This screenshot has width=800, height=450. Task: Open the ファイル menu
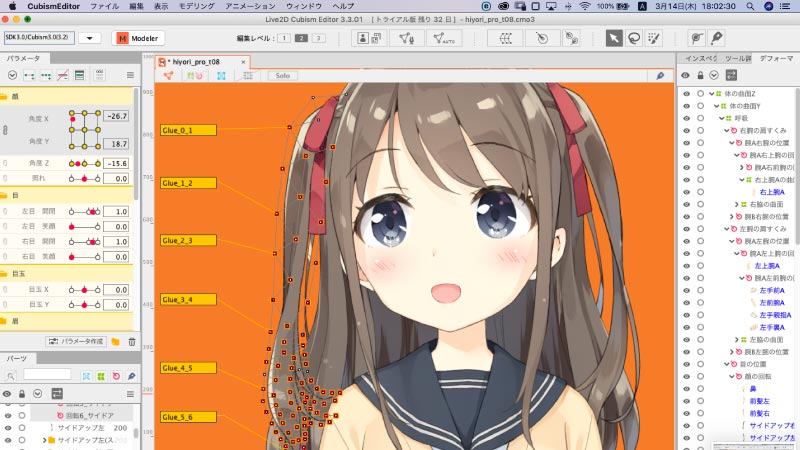(104, 6)
